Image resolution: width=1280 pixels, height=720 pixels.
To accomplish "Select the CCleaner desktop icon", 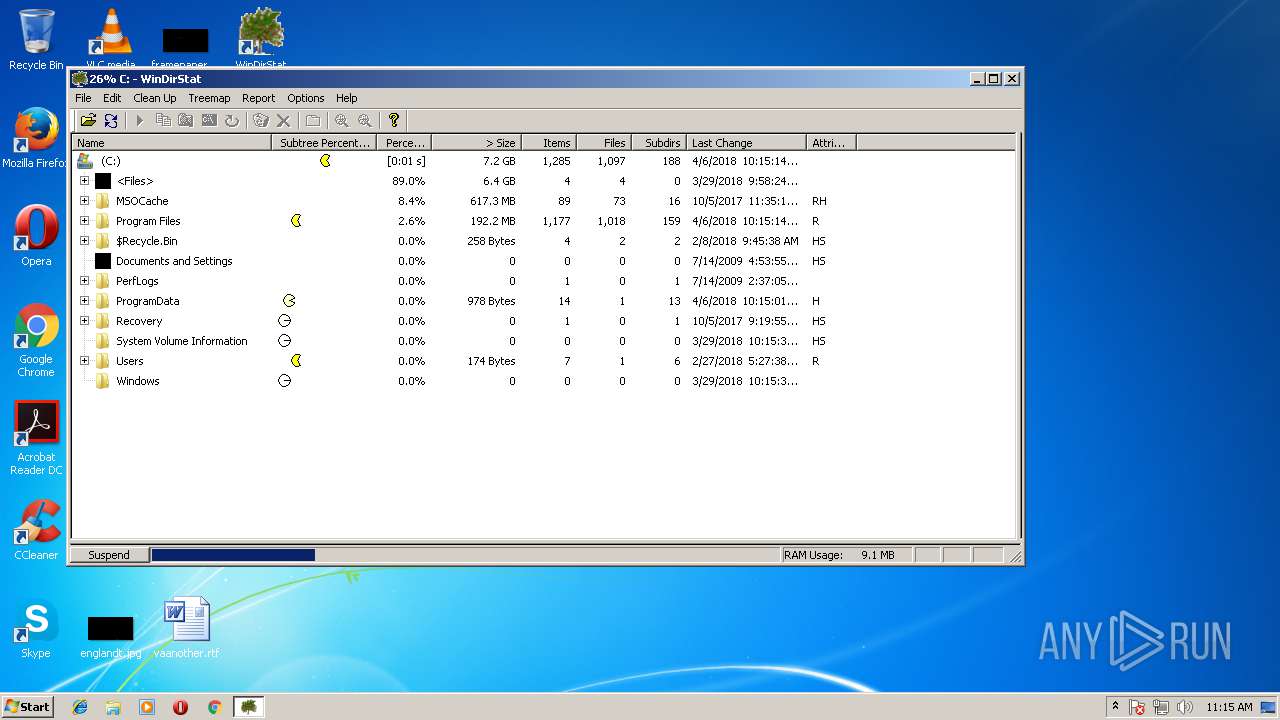I will coord(36,530).
